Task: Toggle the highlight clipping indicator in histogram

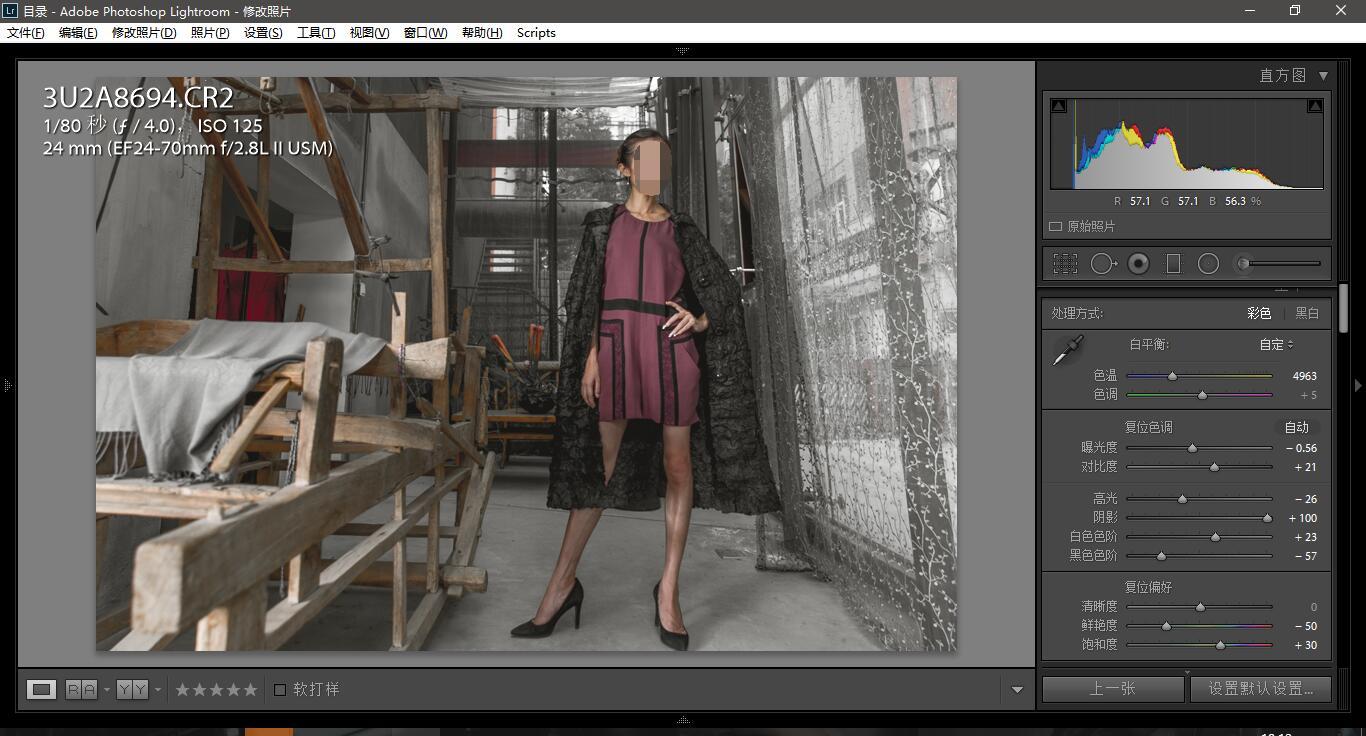Action: point(1315,106)
